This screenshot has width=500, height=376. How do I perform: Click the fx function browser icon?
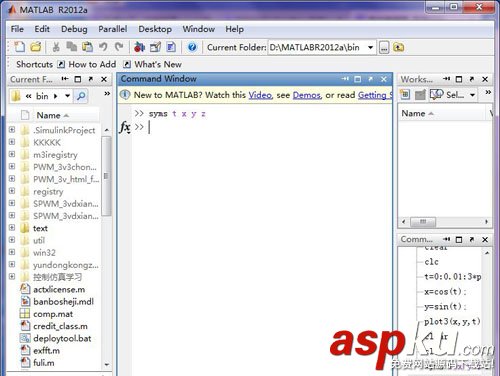(125, 127)
